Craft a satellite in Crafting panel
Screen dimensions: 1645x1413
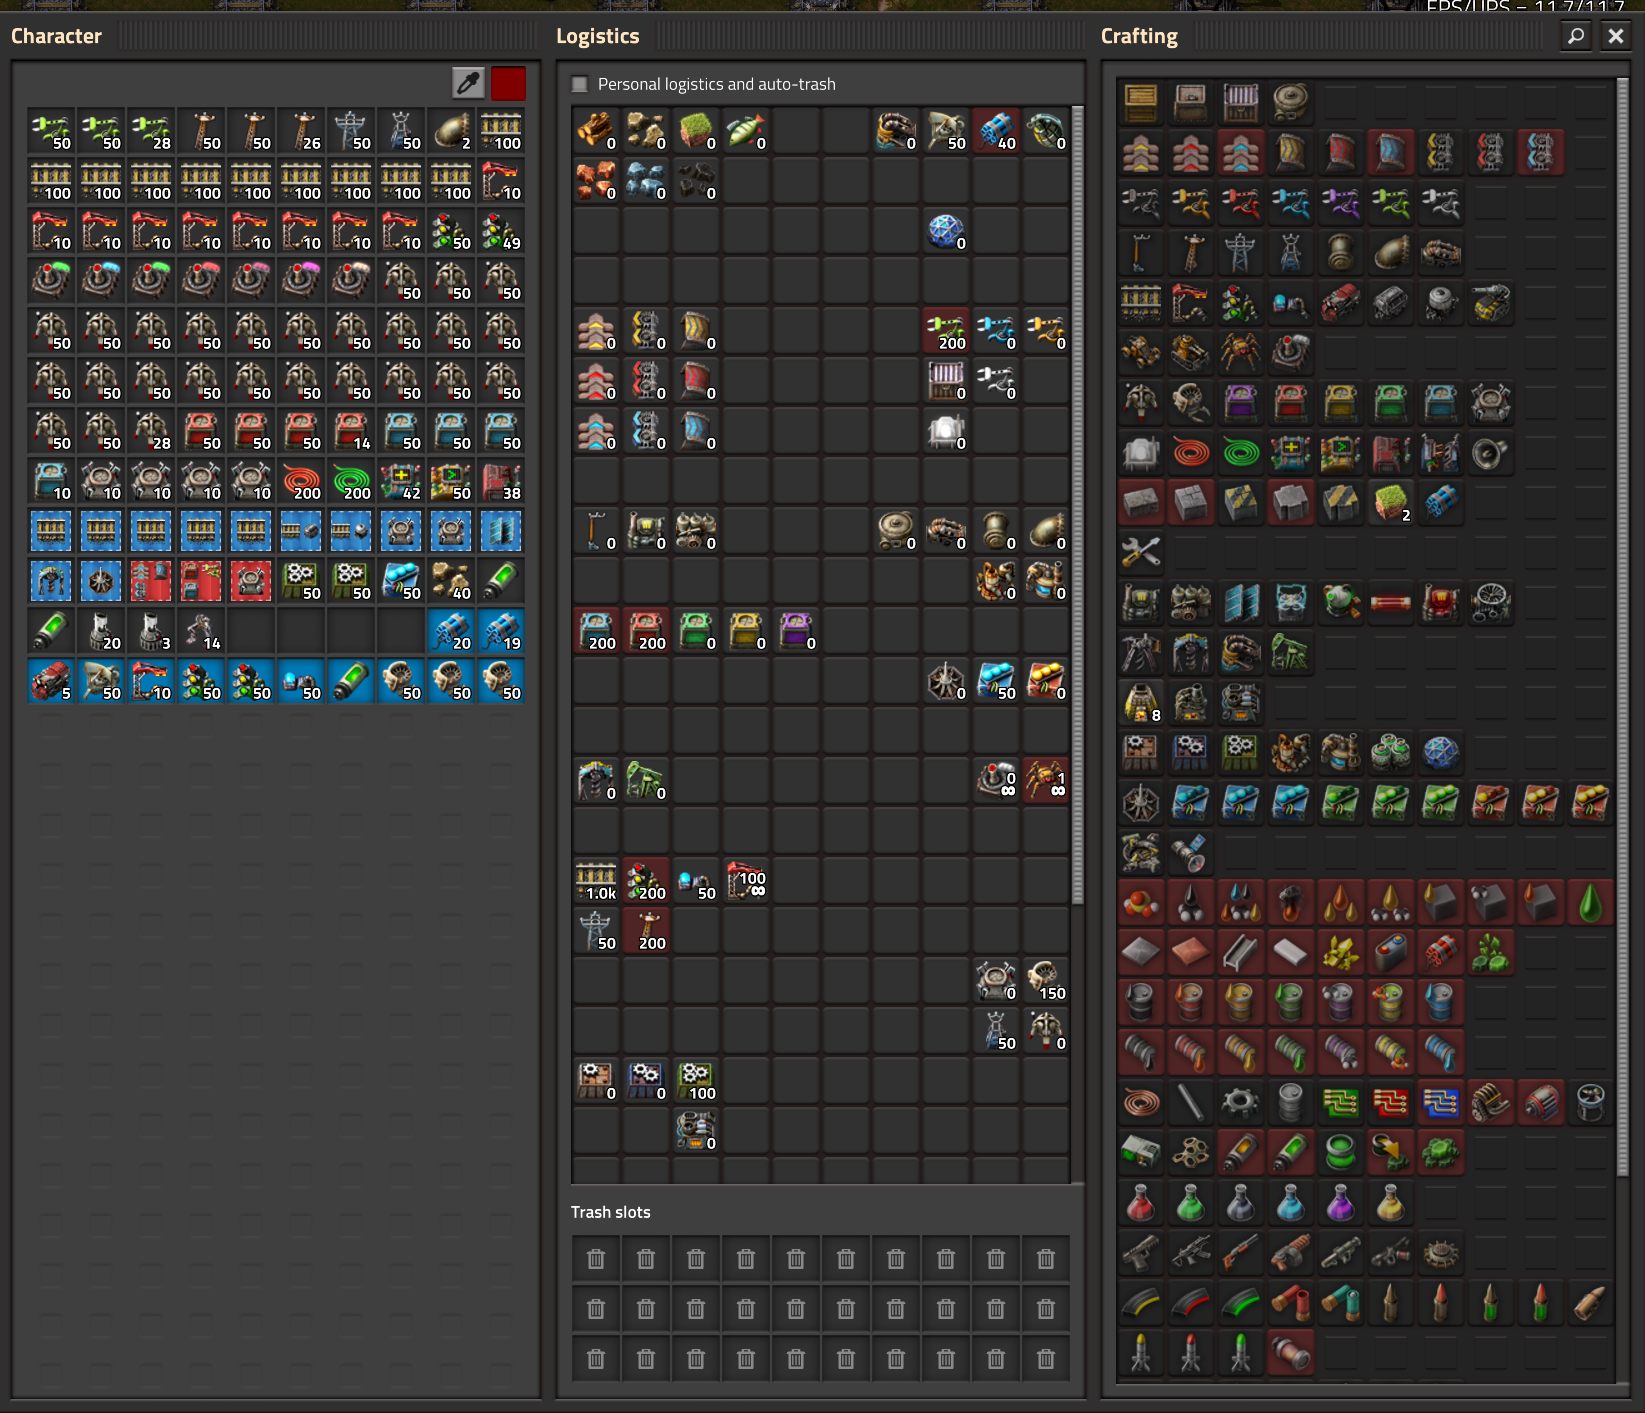tap(1191, 852)
